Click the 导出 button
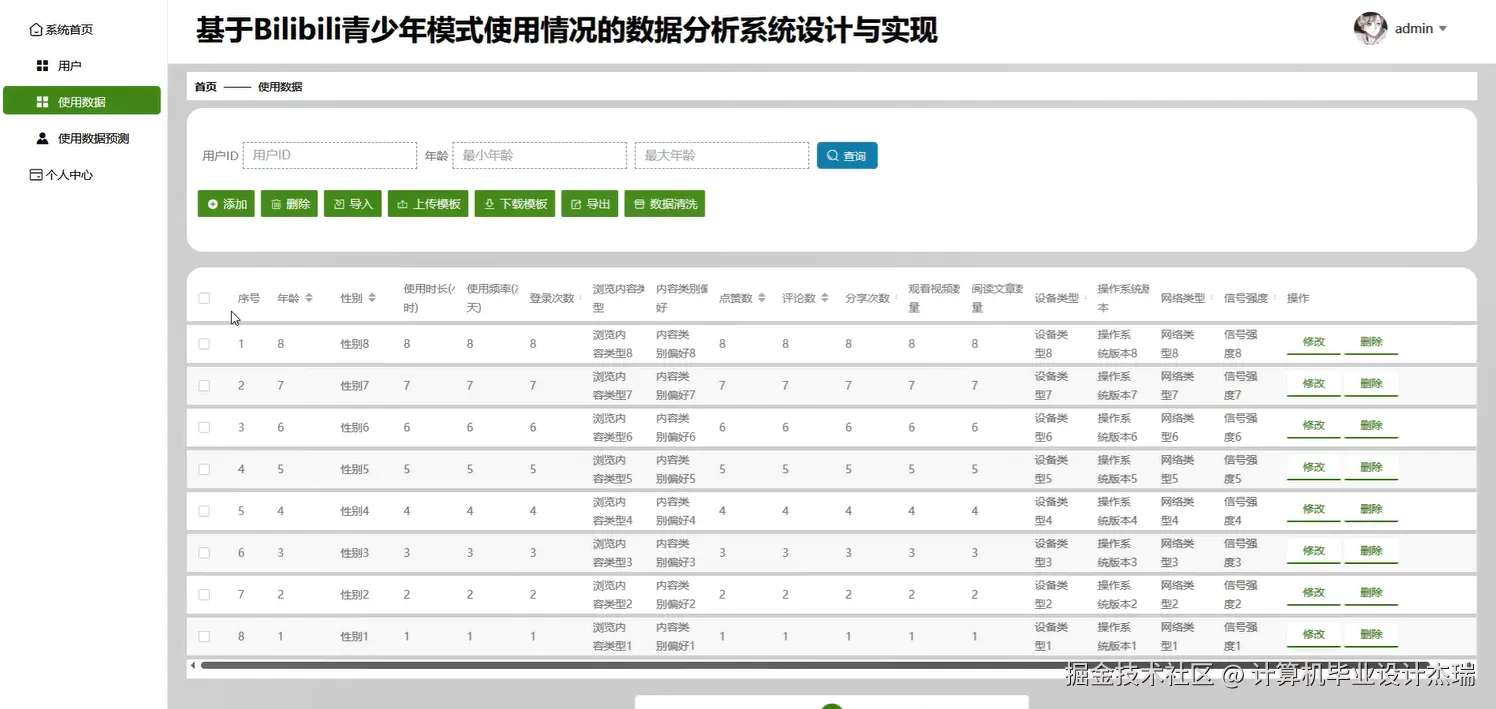 click(590, 204)
